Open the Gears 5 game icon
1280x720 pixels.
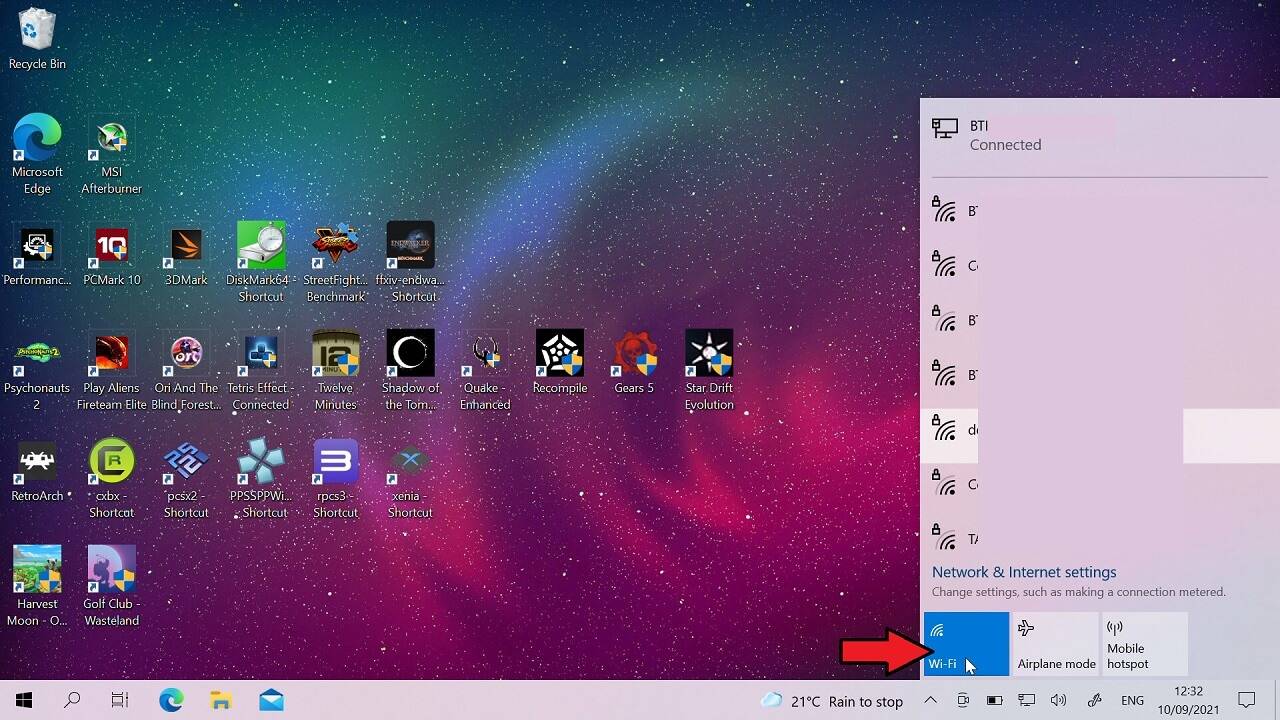tap(634, 363)
